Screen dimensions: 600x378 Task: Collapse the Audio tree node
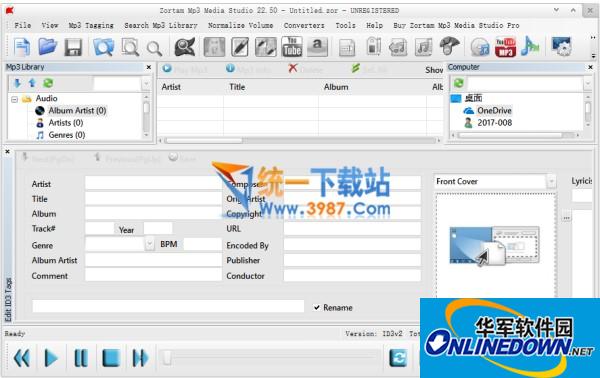[x=15, y=99]
